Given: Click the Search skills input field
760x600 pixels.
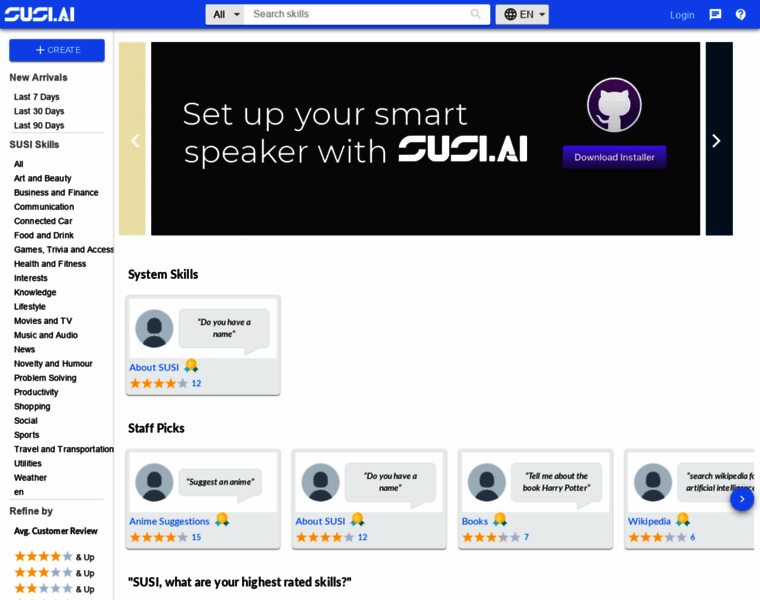Looking at the screenshot, I should tap(359, 14).
